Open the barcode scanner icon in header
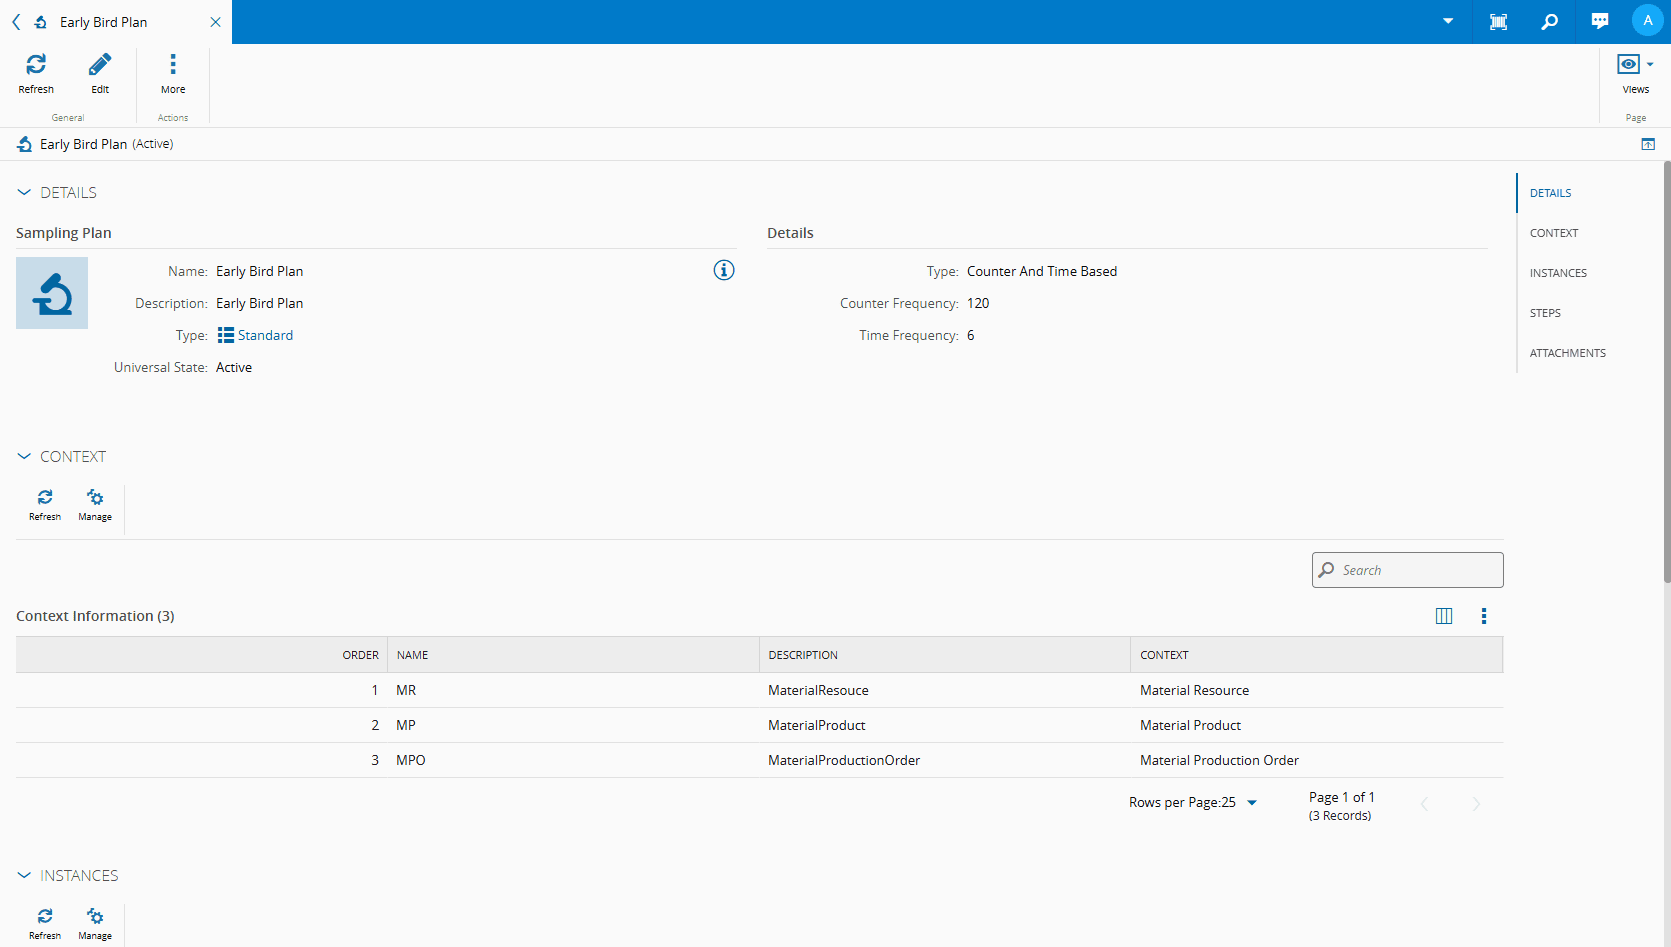The height and width of the screenshot is (947, 1671). pos(1498,22)
